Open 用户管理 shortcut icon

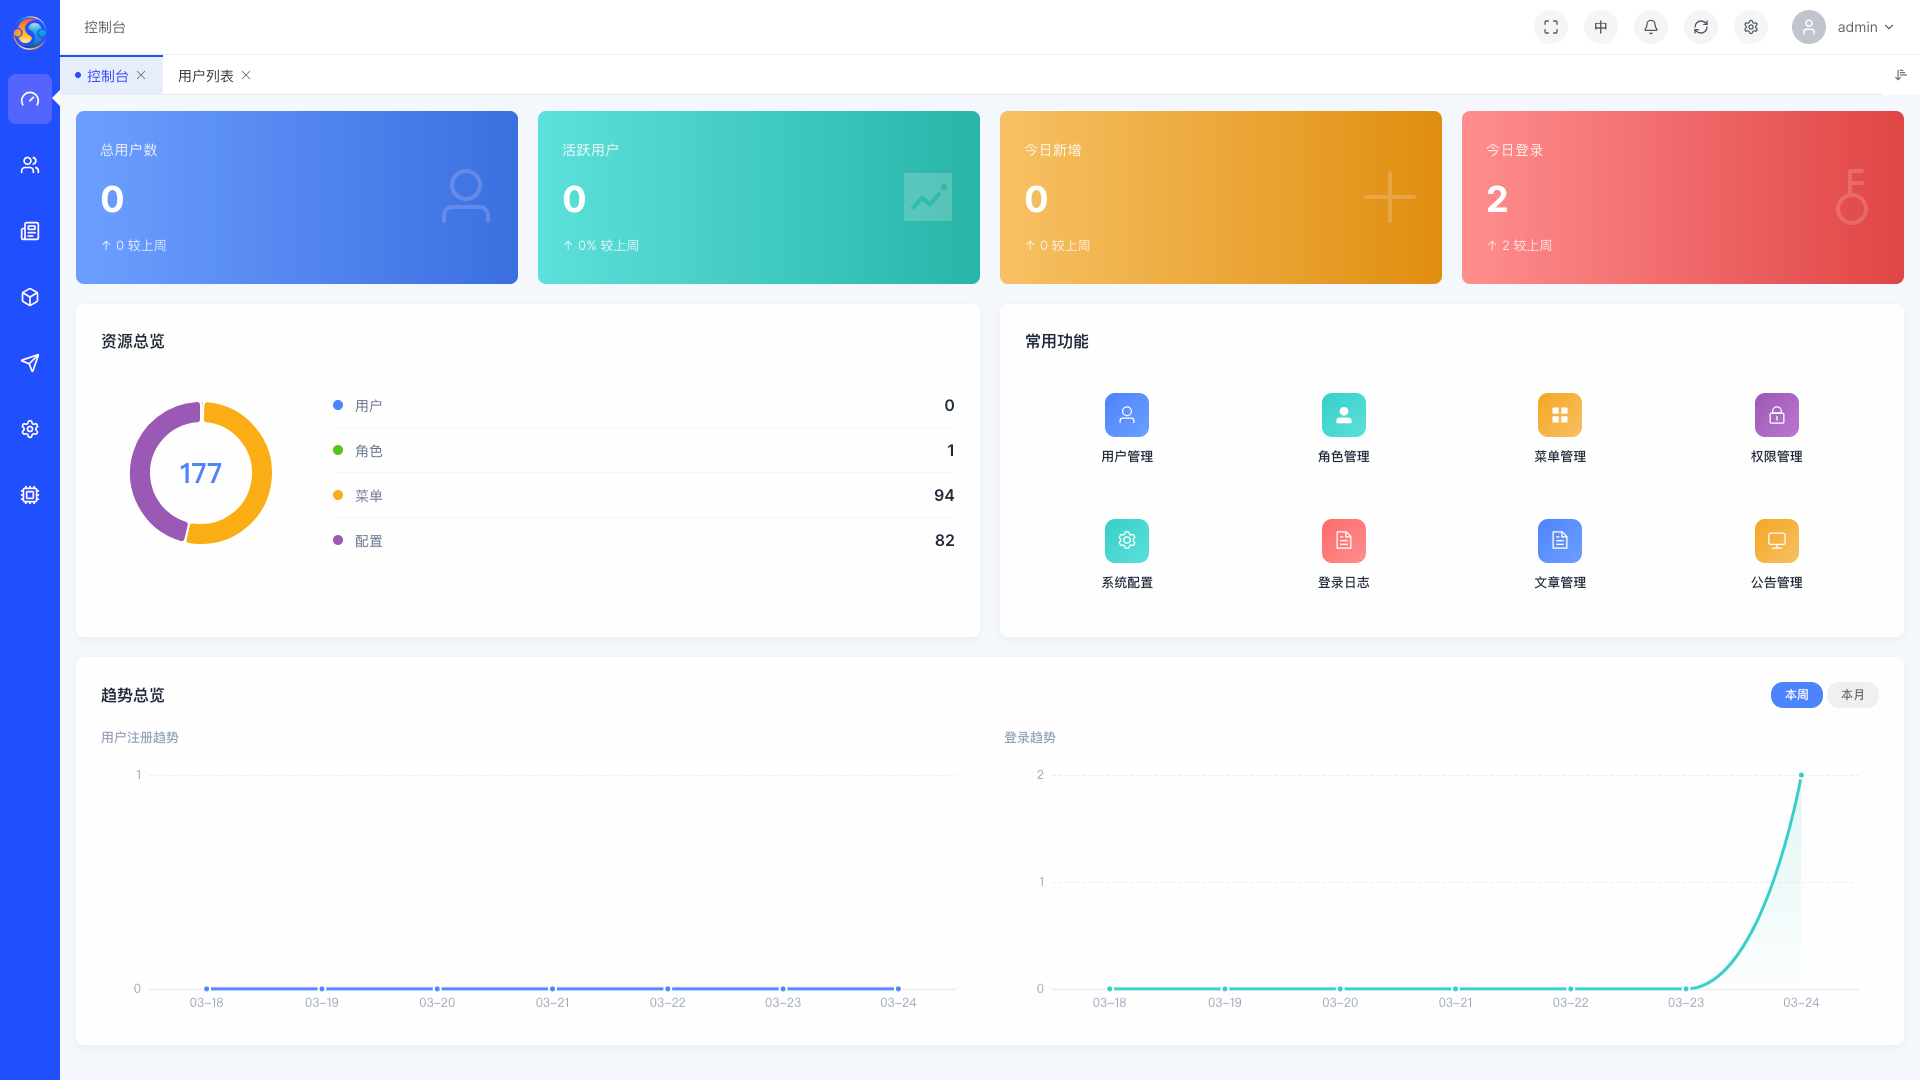coord(1126,415)
